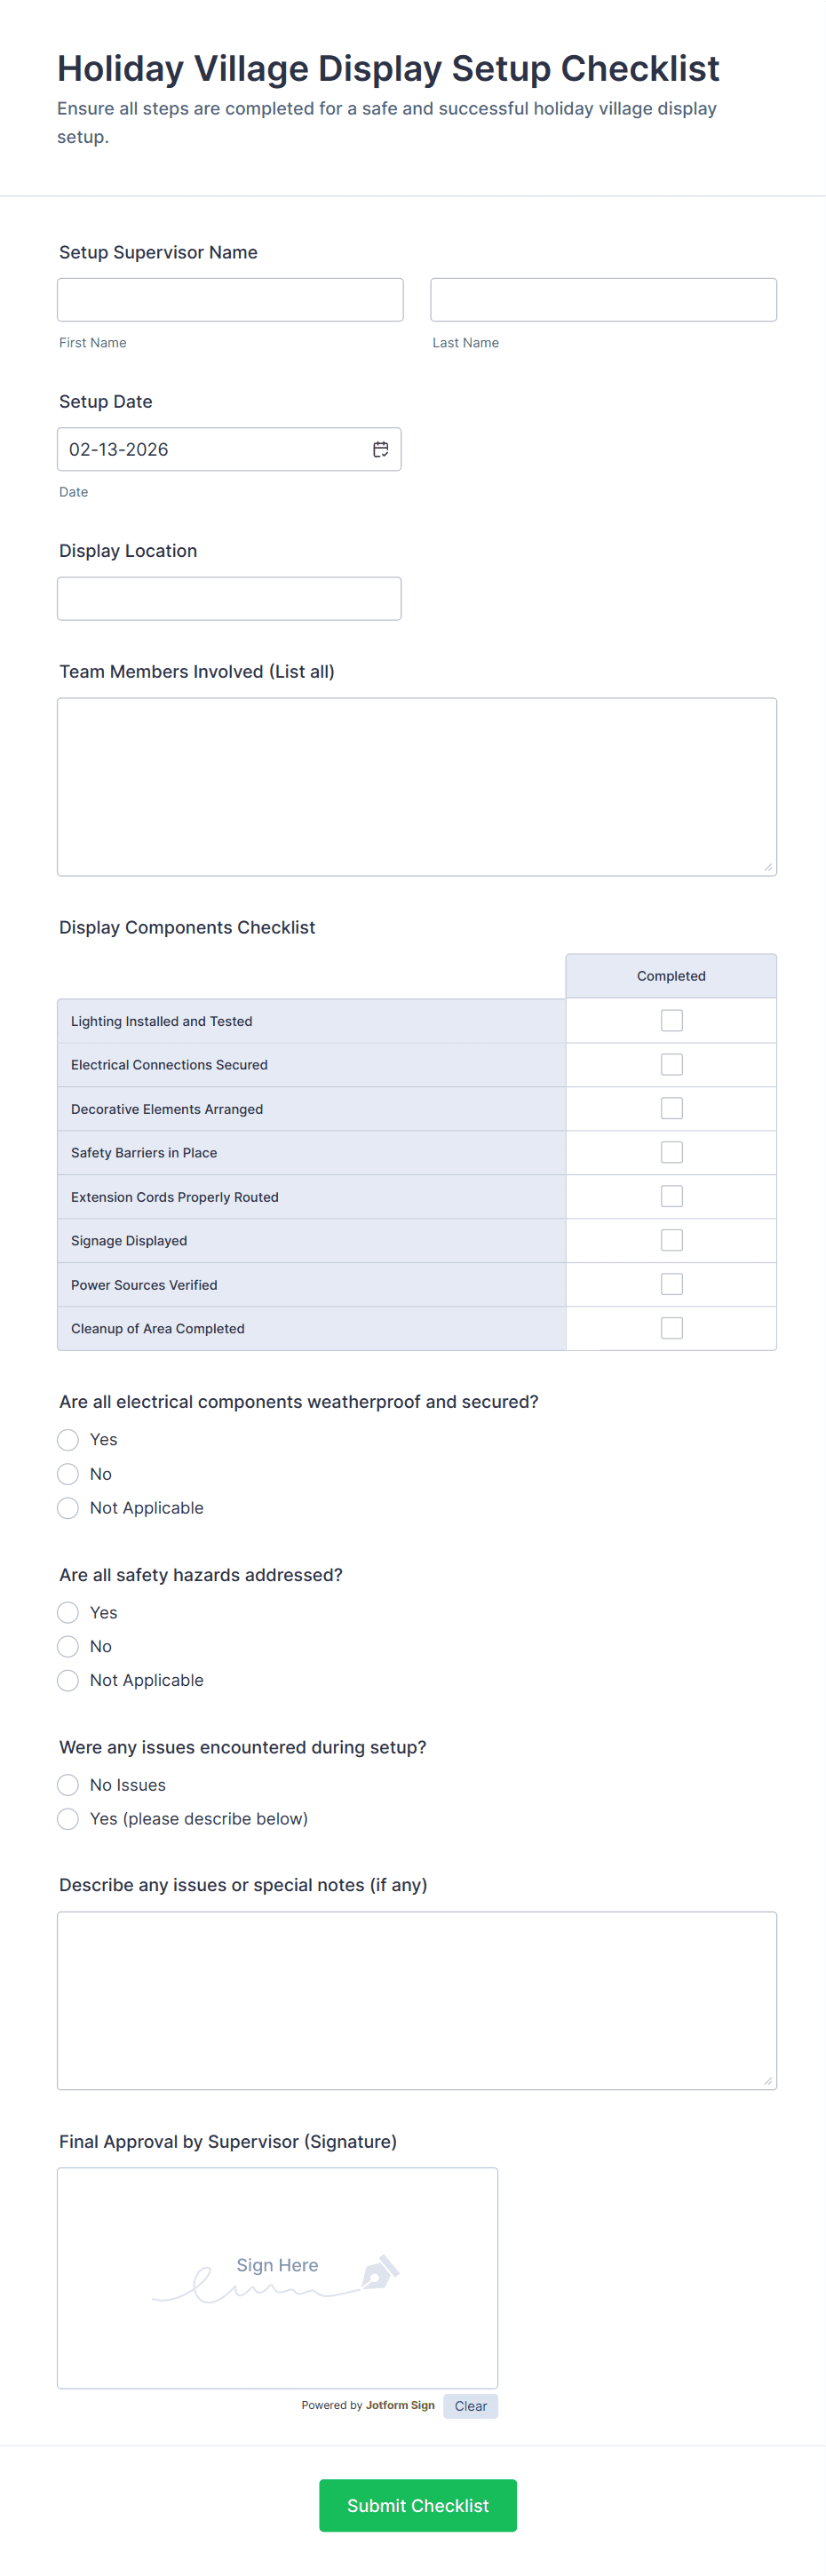Clear the signature field
Image resolution: width=826 pixels, height=2576 pixels.
(470, 2406)
